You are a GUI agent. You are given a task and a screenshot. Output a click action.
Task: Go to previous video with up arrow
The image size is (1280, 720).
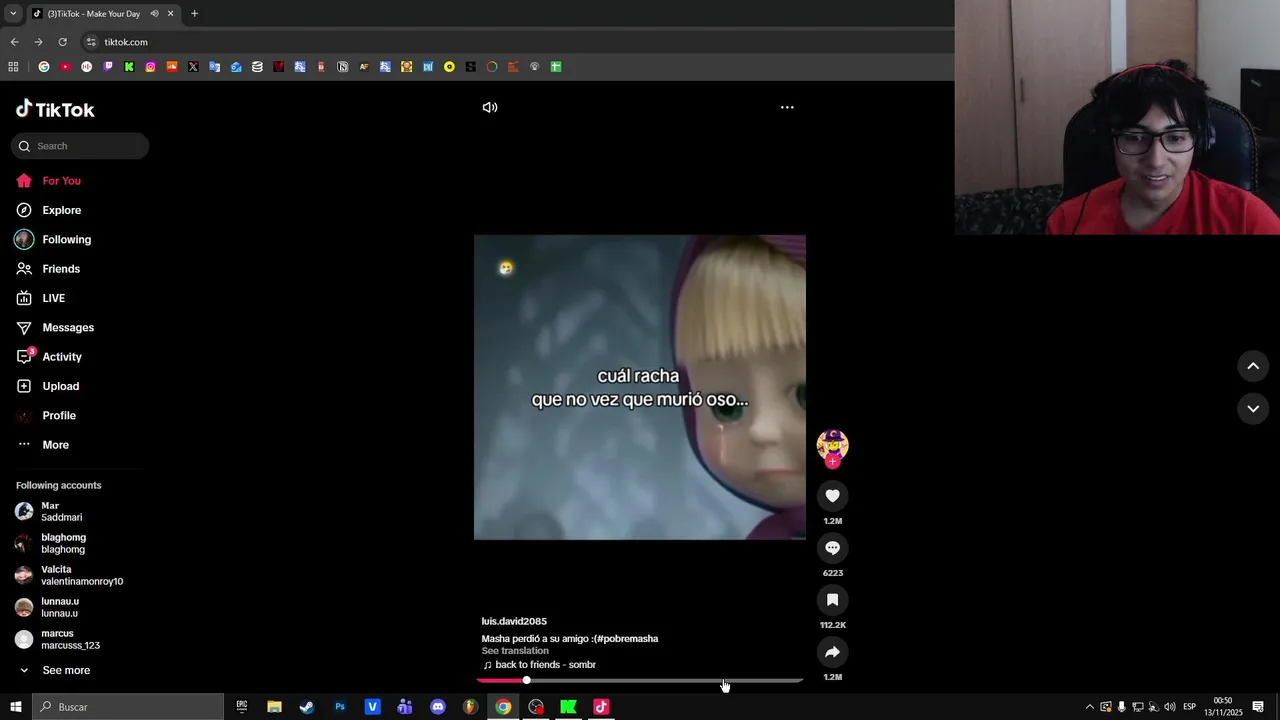point(1253,366)
